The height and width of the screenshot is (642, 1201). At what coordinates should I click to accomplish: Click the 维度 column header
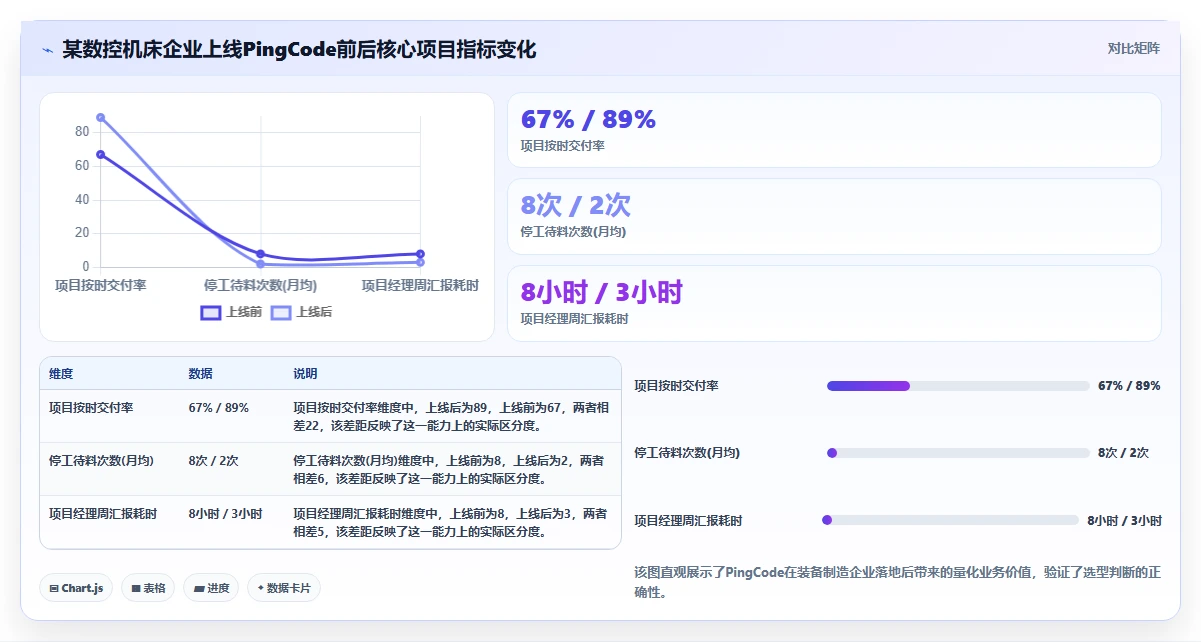tap(61, 374)
